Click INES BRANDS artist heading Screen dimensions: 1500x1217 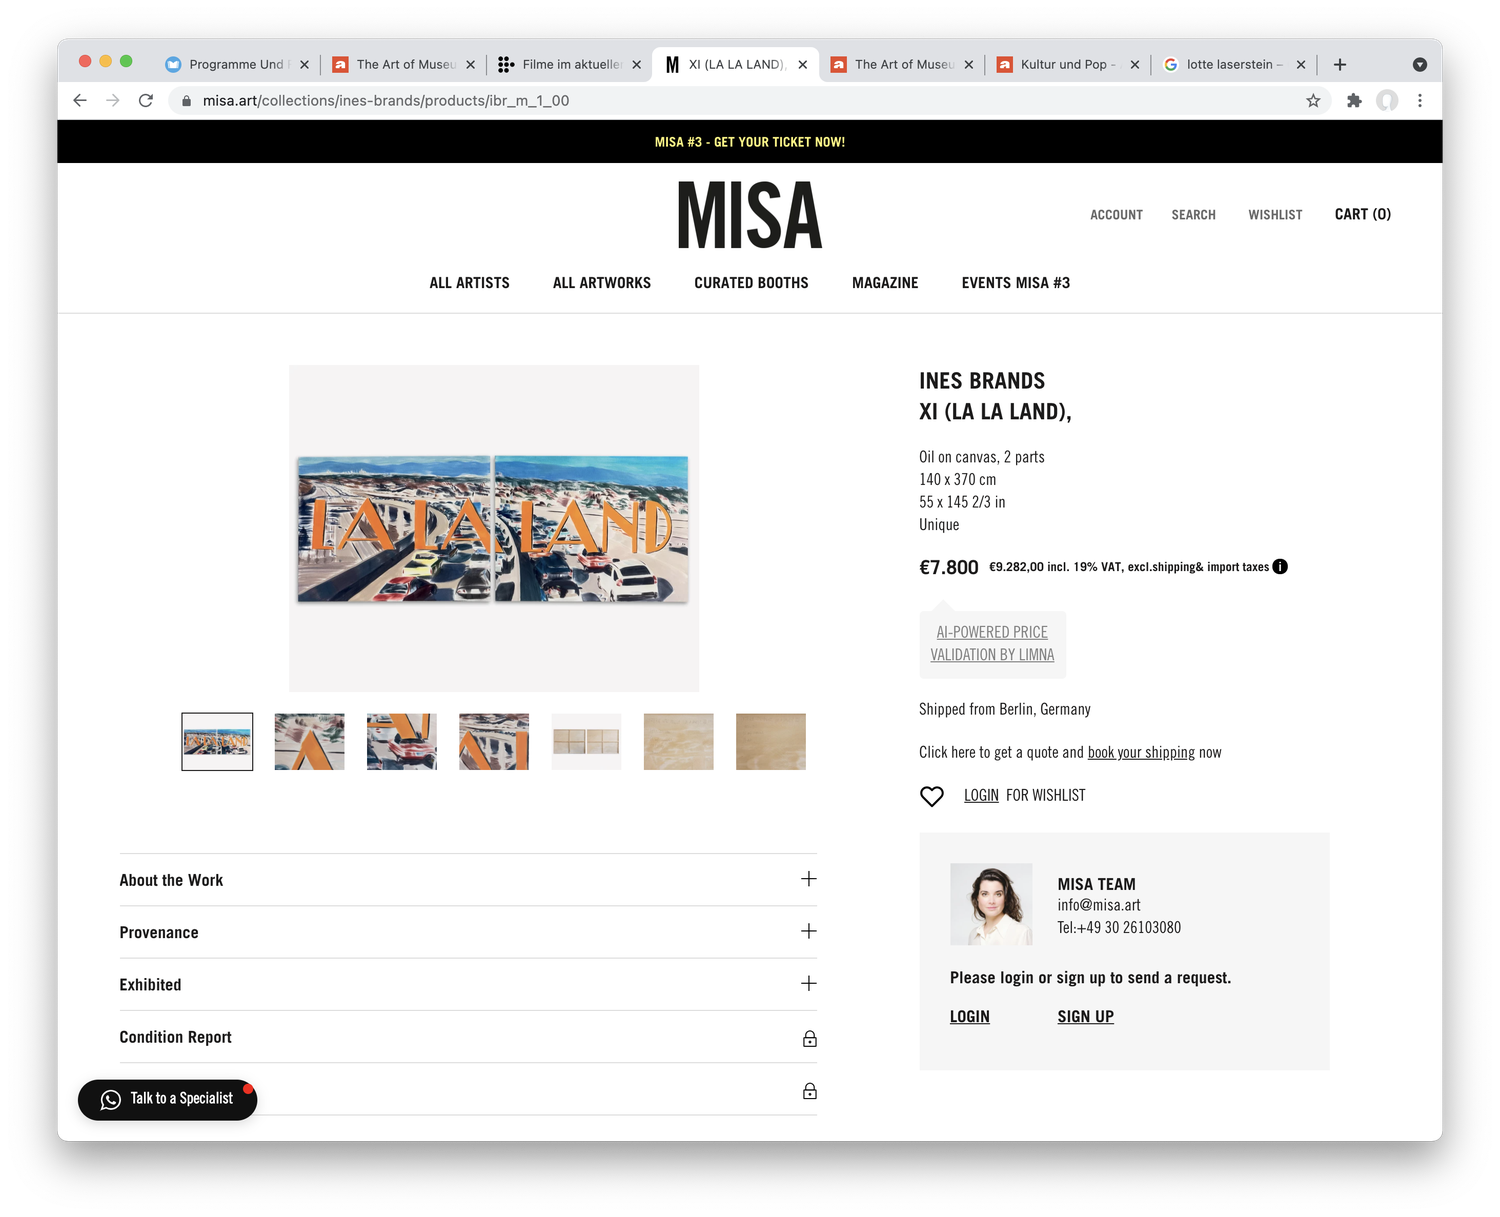click(x=982, y=381)
